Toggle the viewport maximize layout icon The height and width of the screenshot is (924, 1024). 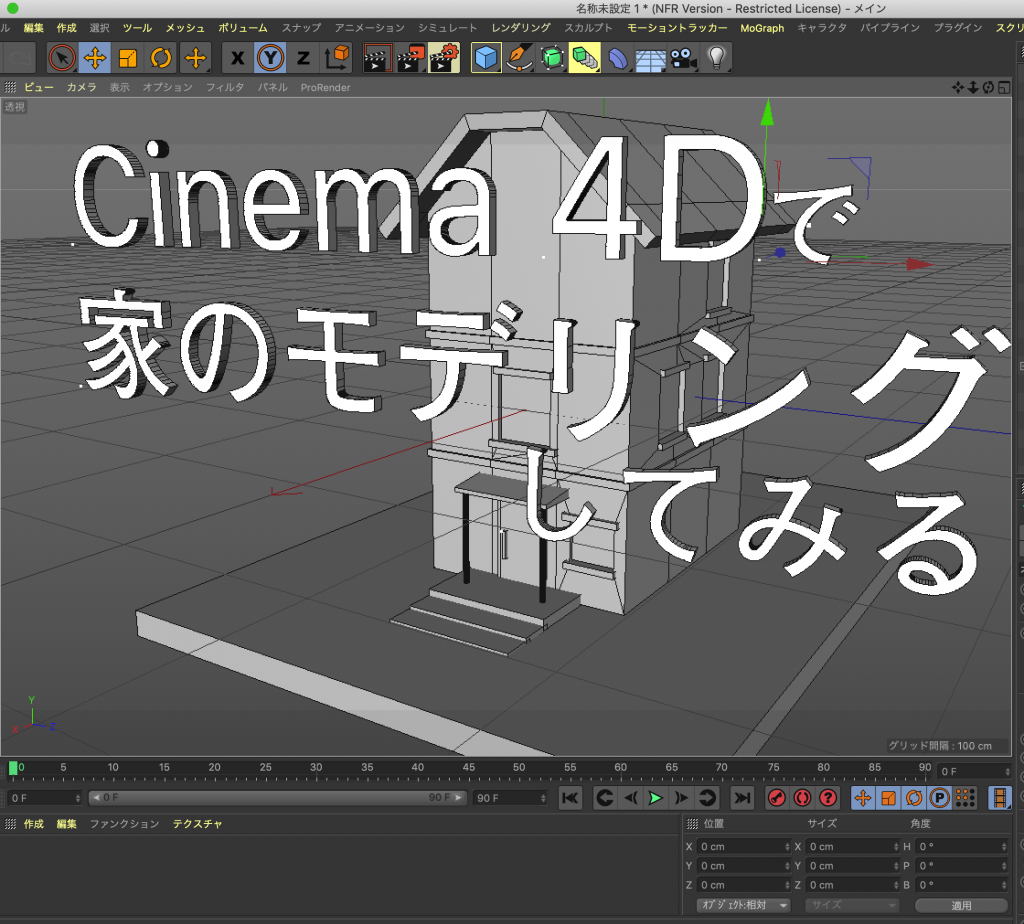pos(1004,88)
